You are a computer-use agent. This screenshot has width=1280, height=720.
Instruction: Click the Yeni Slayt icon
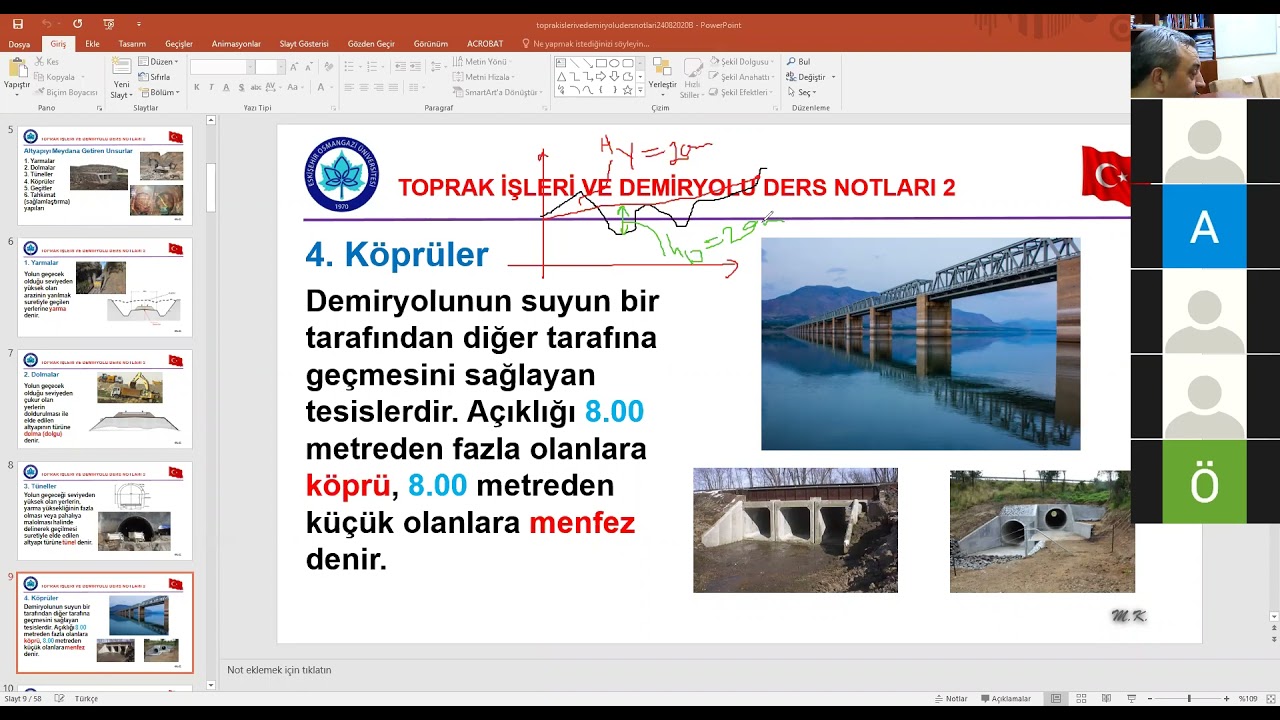click(x=121, y=67)
